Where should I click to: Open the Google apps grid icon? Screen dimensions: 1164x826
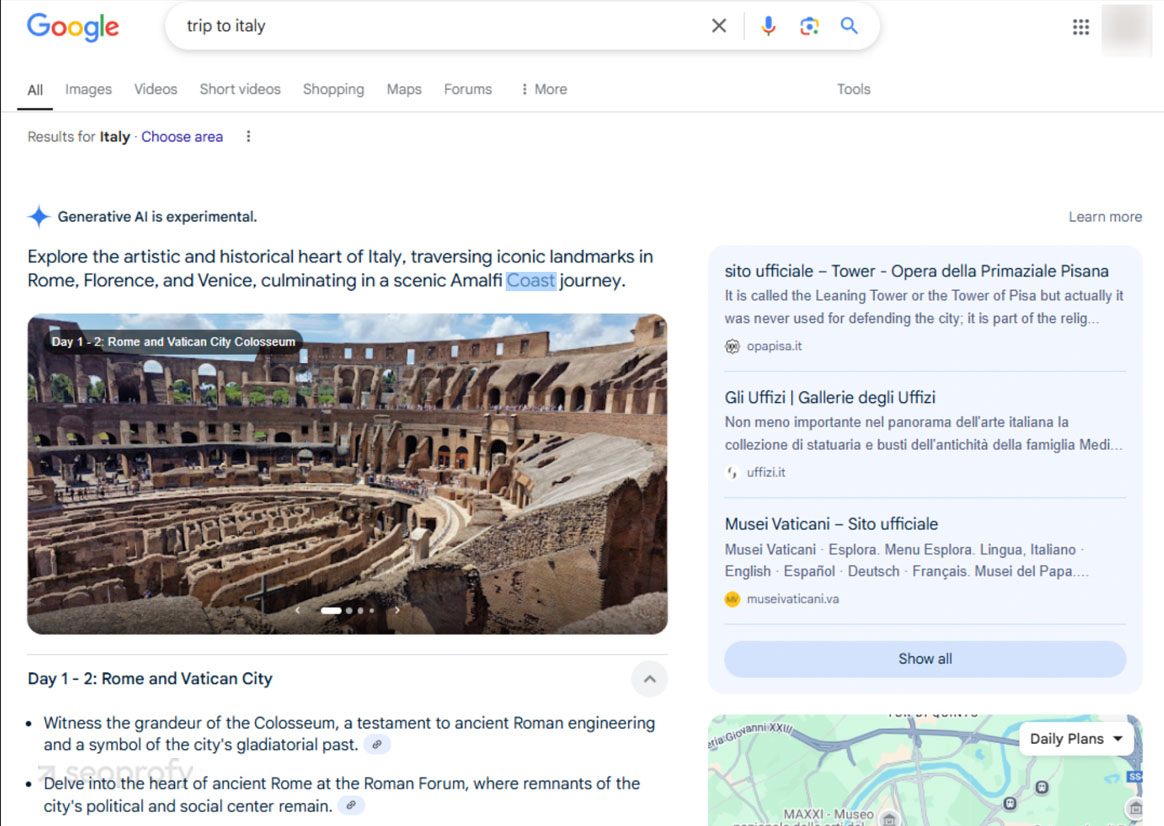[1081, 27]
